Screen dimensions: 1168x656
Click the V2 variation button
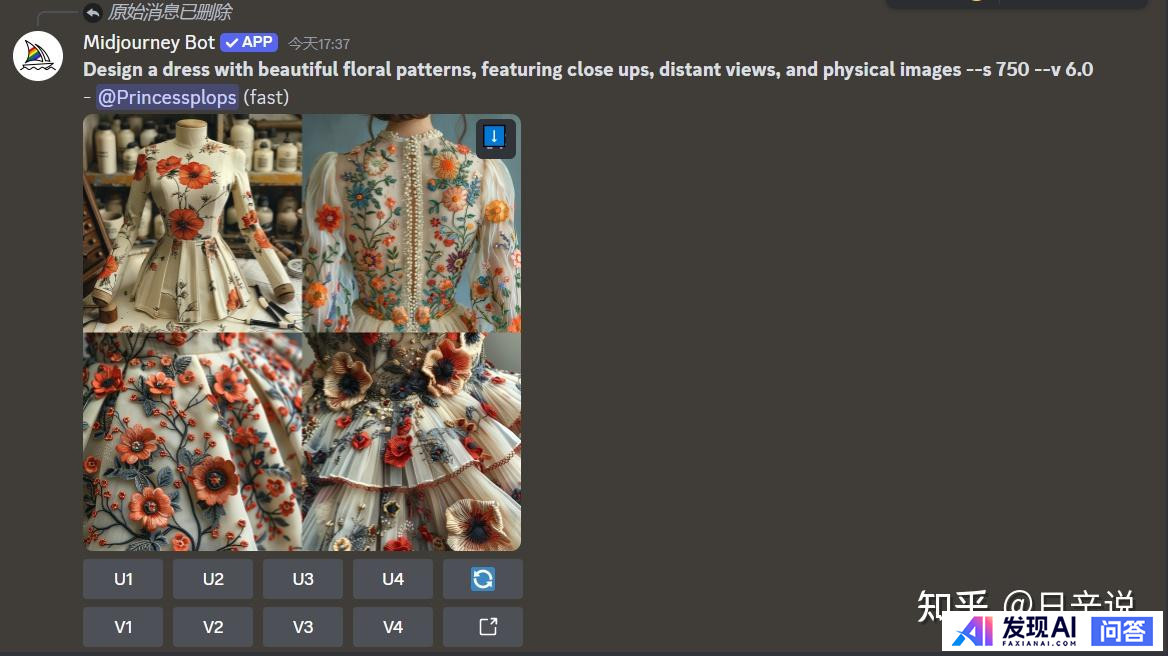213,627
